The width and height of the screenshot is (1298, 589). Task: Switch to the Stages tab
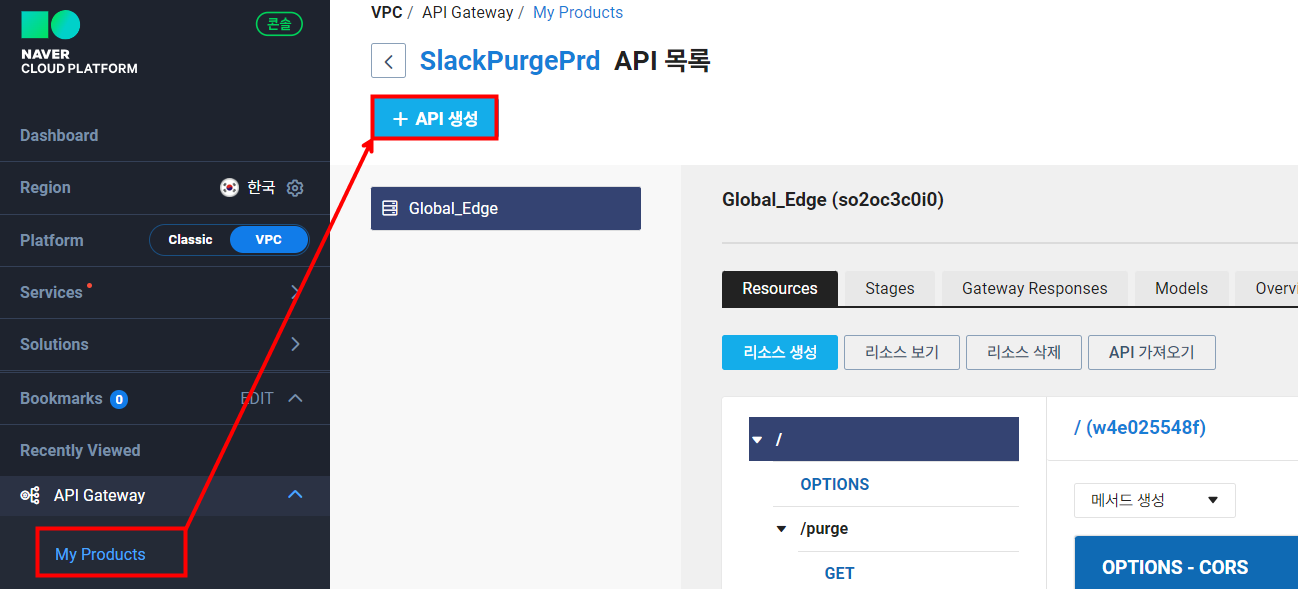click(890, 288)
